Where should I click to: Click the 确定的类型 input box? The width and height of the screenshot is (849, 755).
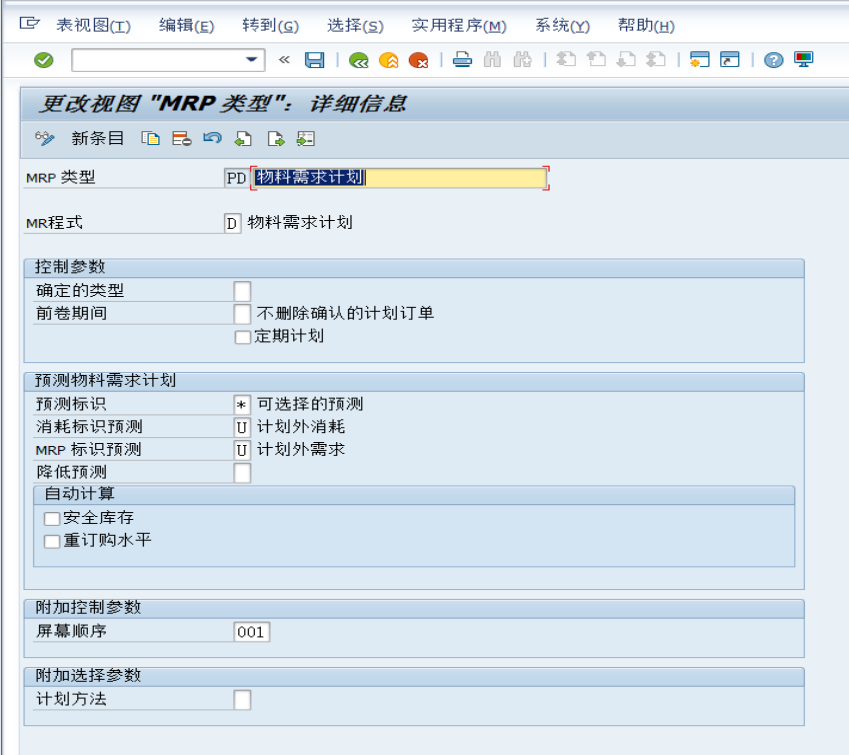click(242, 291)
